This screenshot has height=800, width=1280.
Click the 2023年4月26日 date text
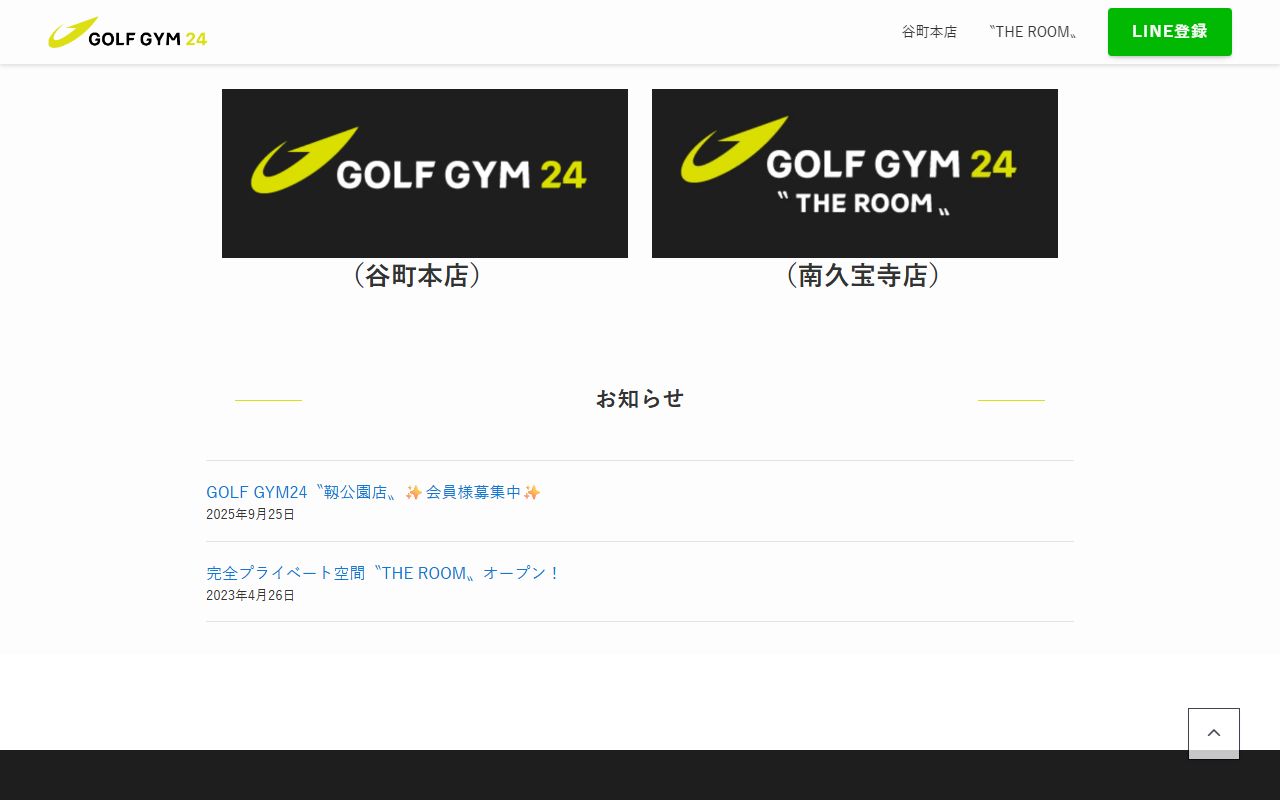[250, 595]
